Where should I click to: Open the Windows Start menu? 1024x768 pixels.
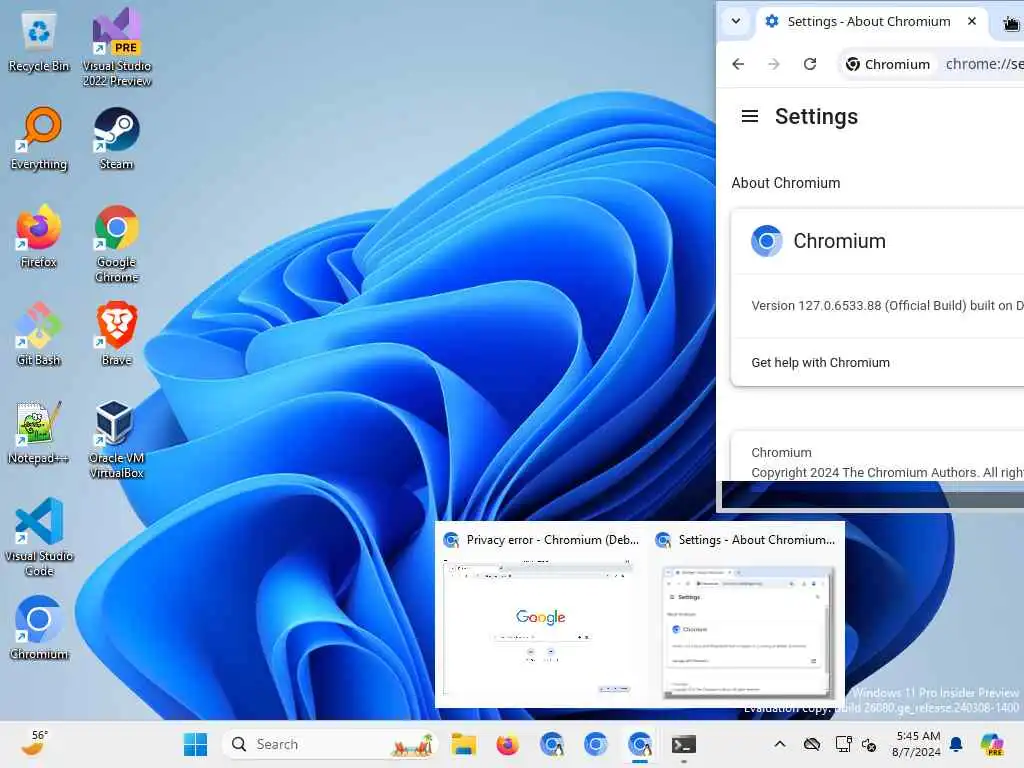tap(195, 744)
